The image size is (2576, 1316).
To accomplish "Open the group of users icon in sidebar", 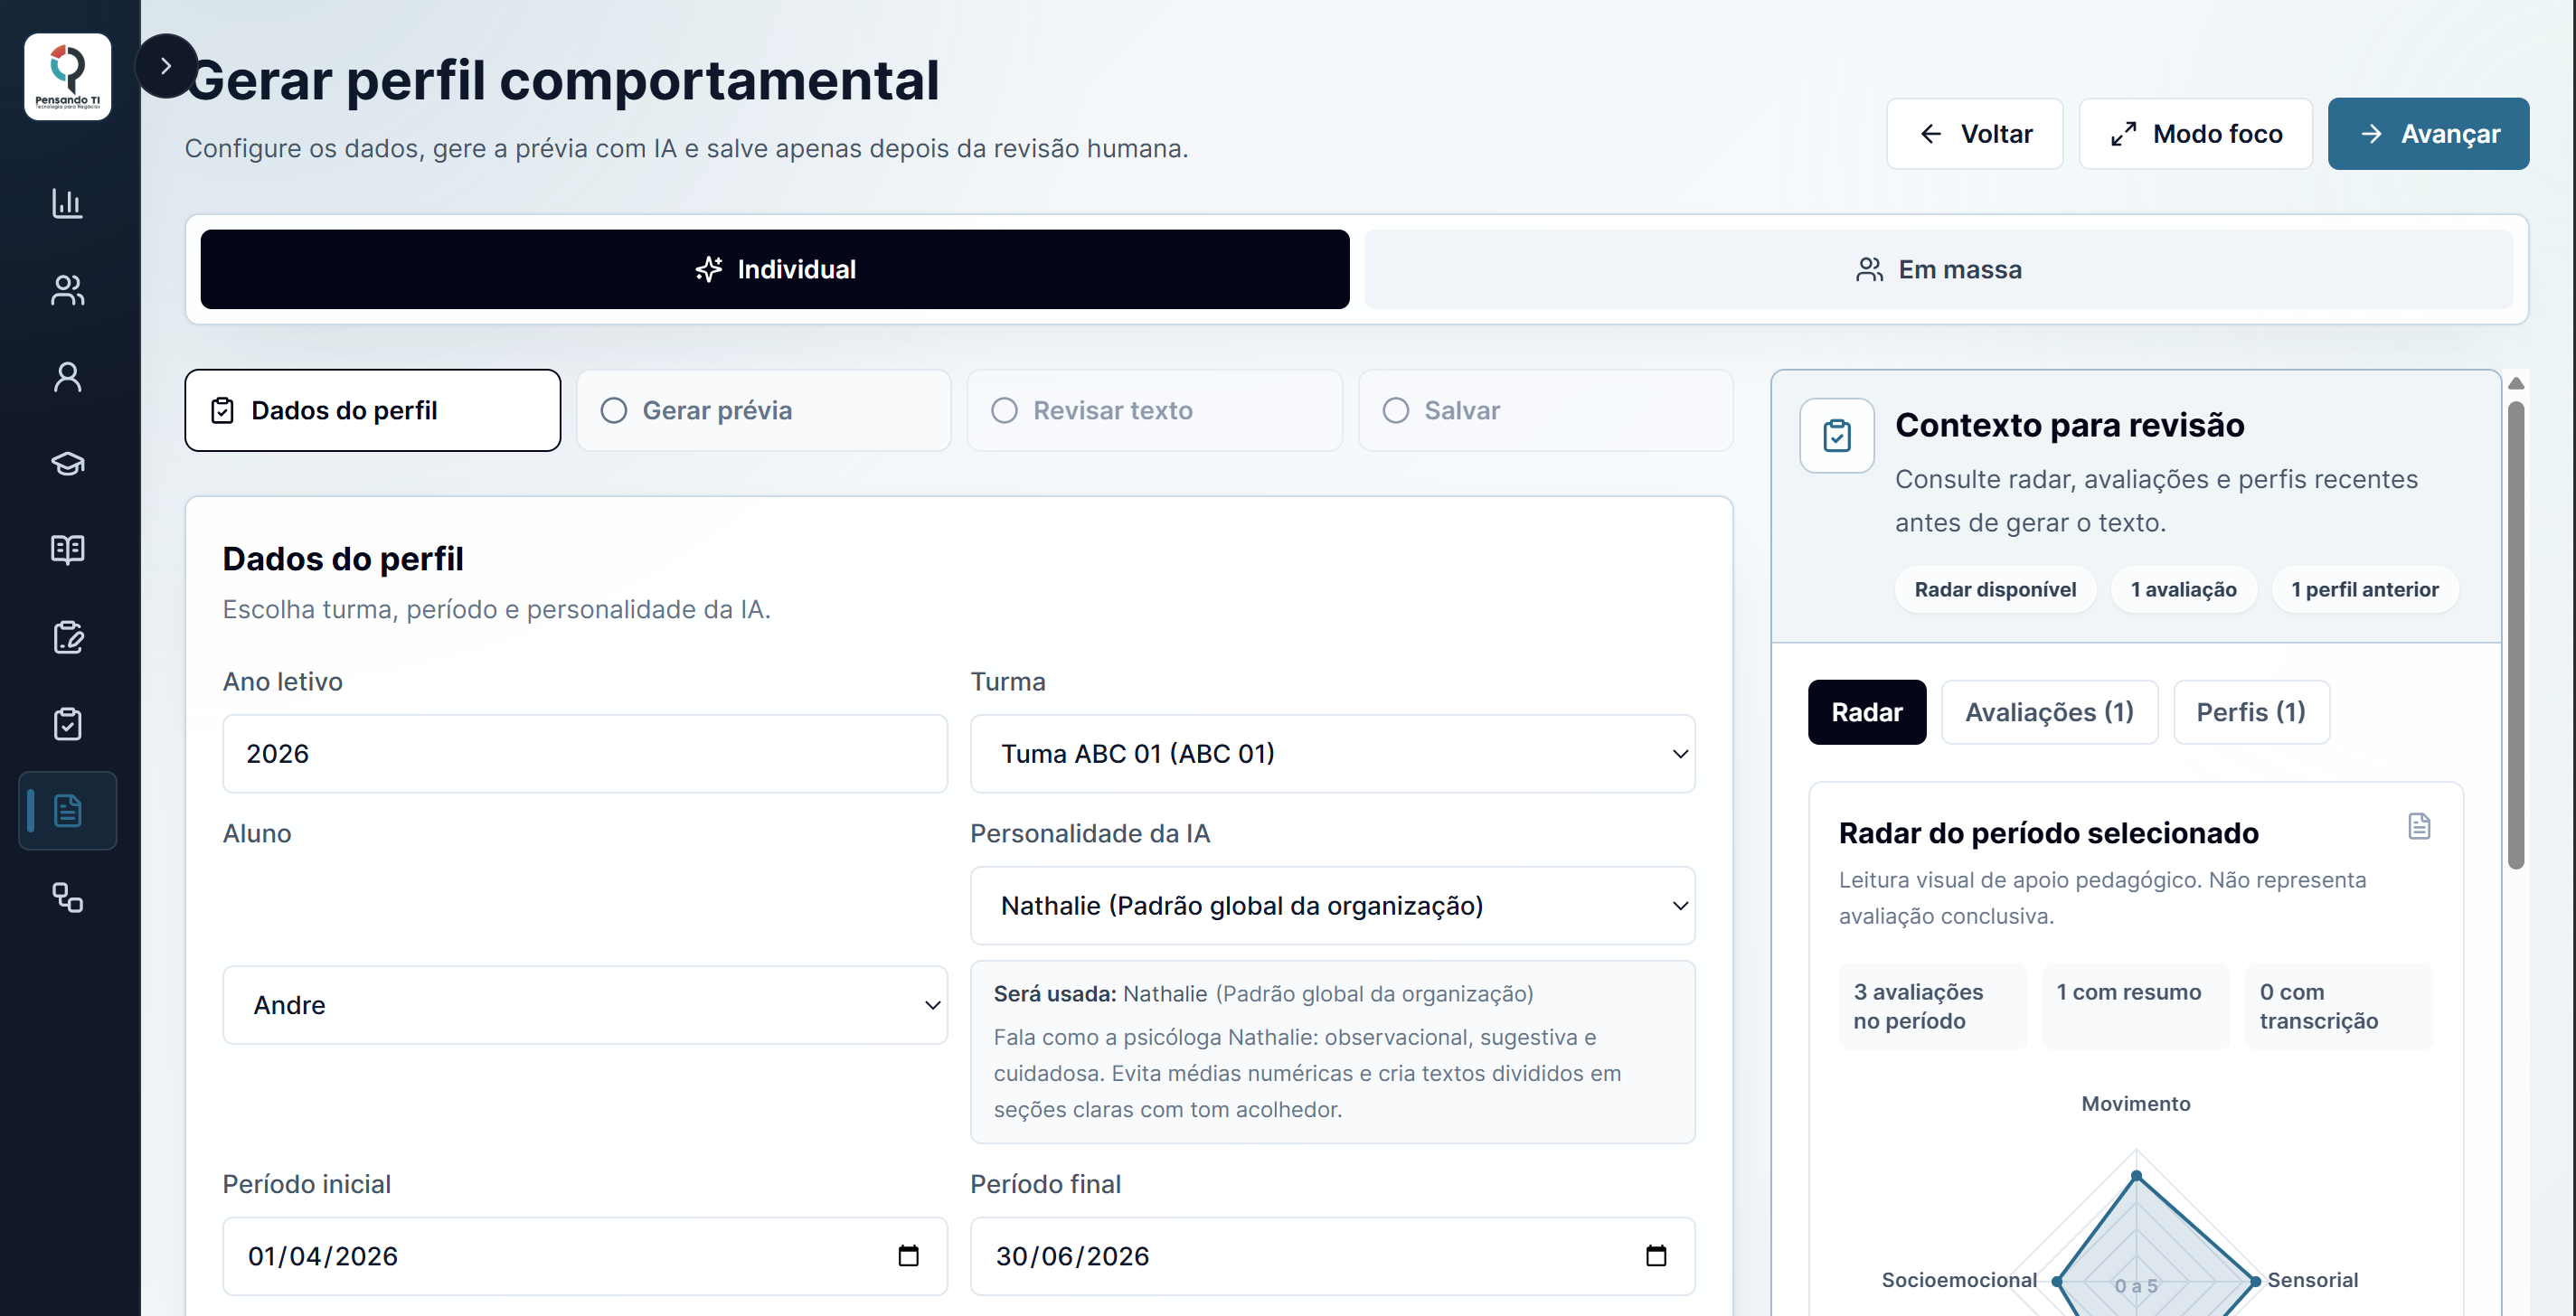I will pyautogui.click(x=67, y=290).
